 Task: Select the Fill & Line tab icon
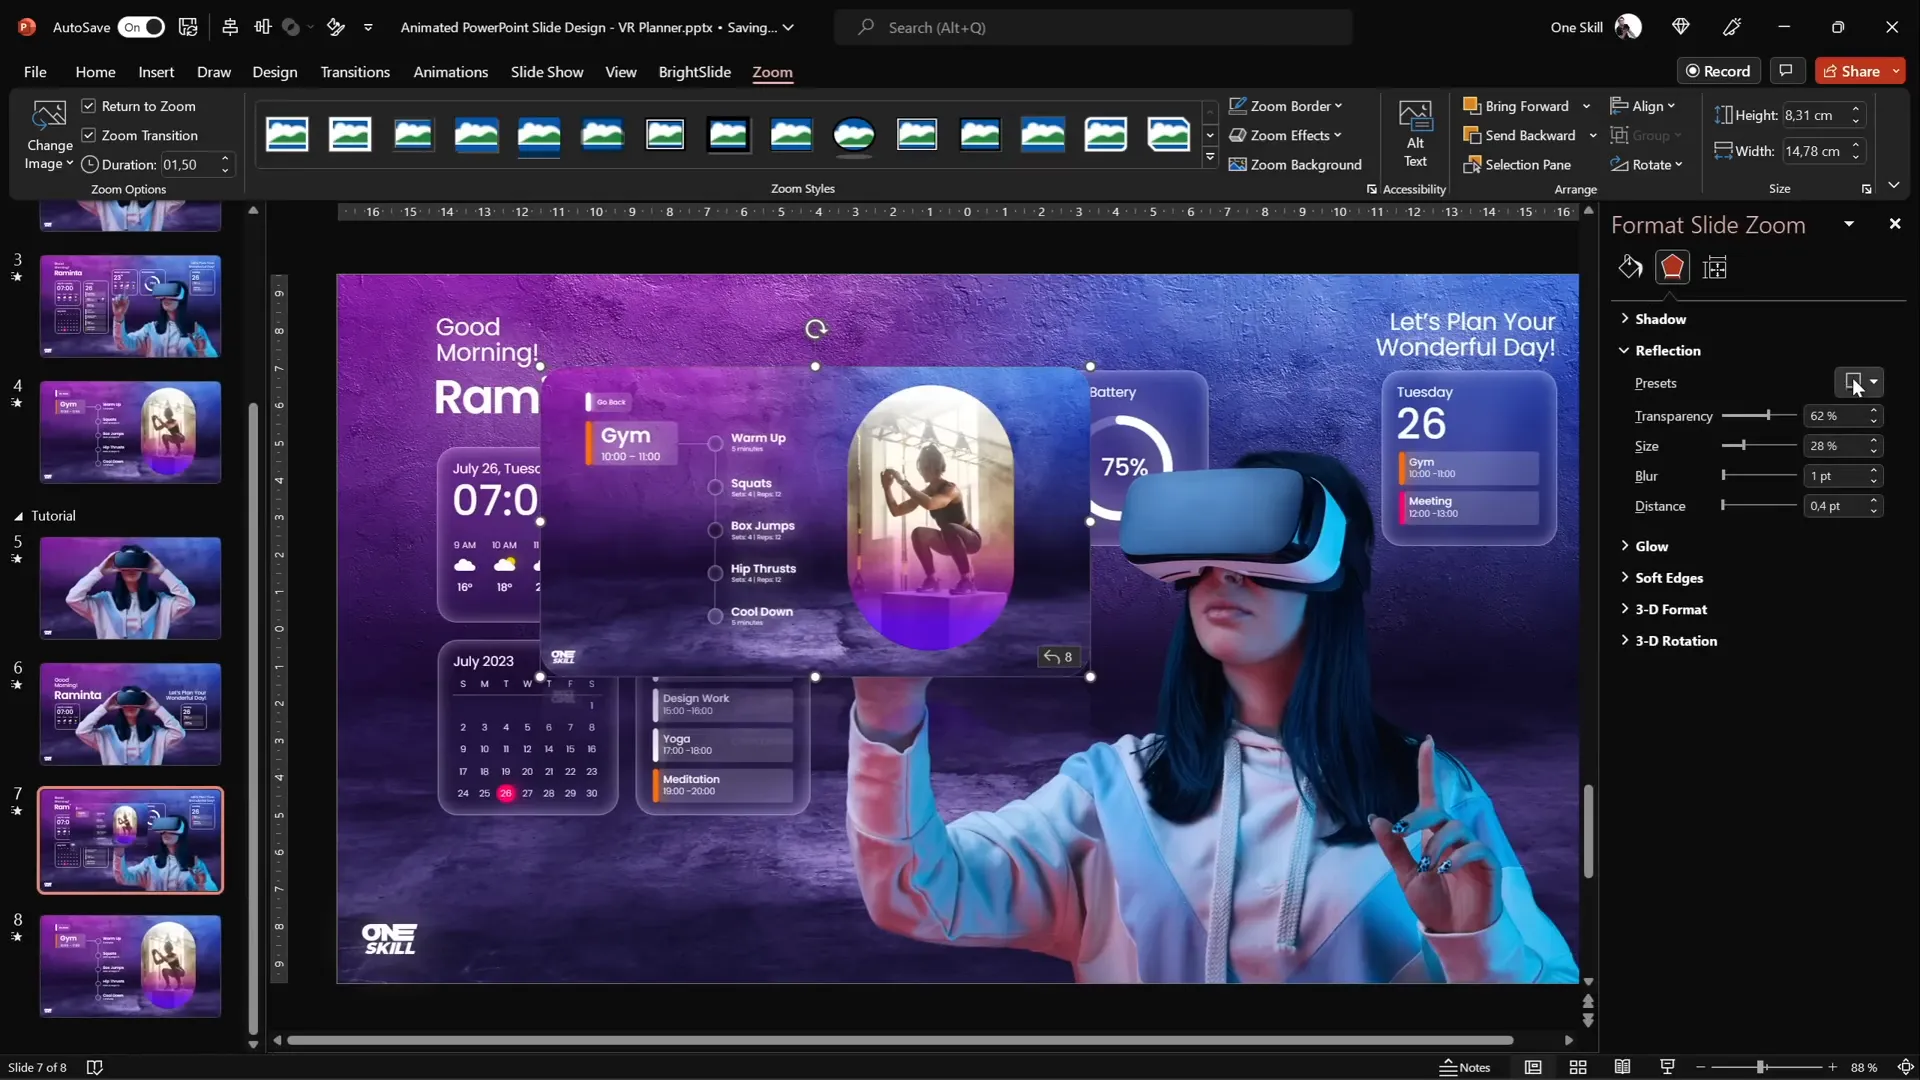pos(1630,267)
